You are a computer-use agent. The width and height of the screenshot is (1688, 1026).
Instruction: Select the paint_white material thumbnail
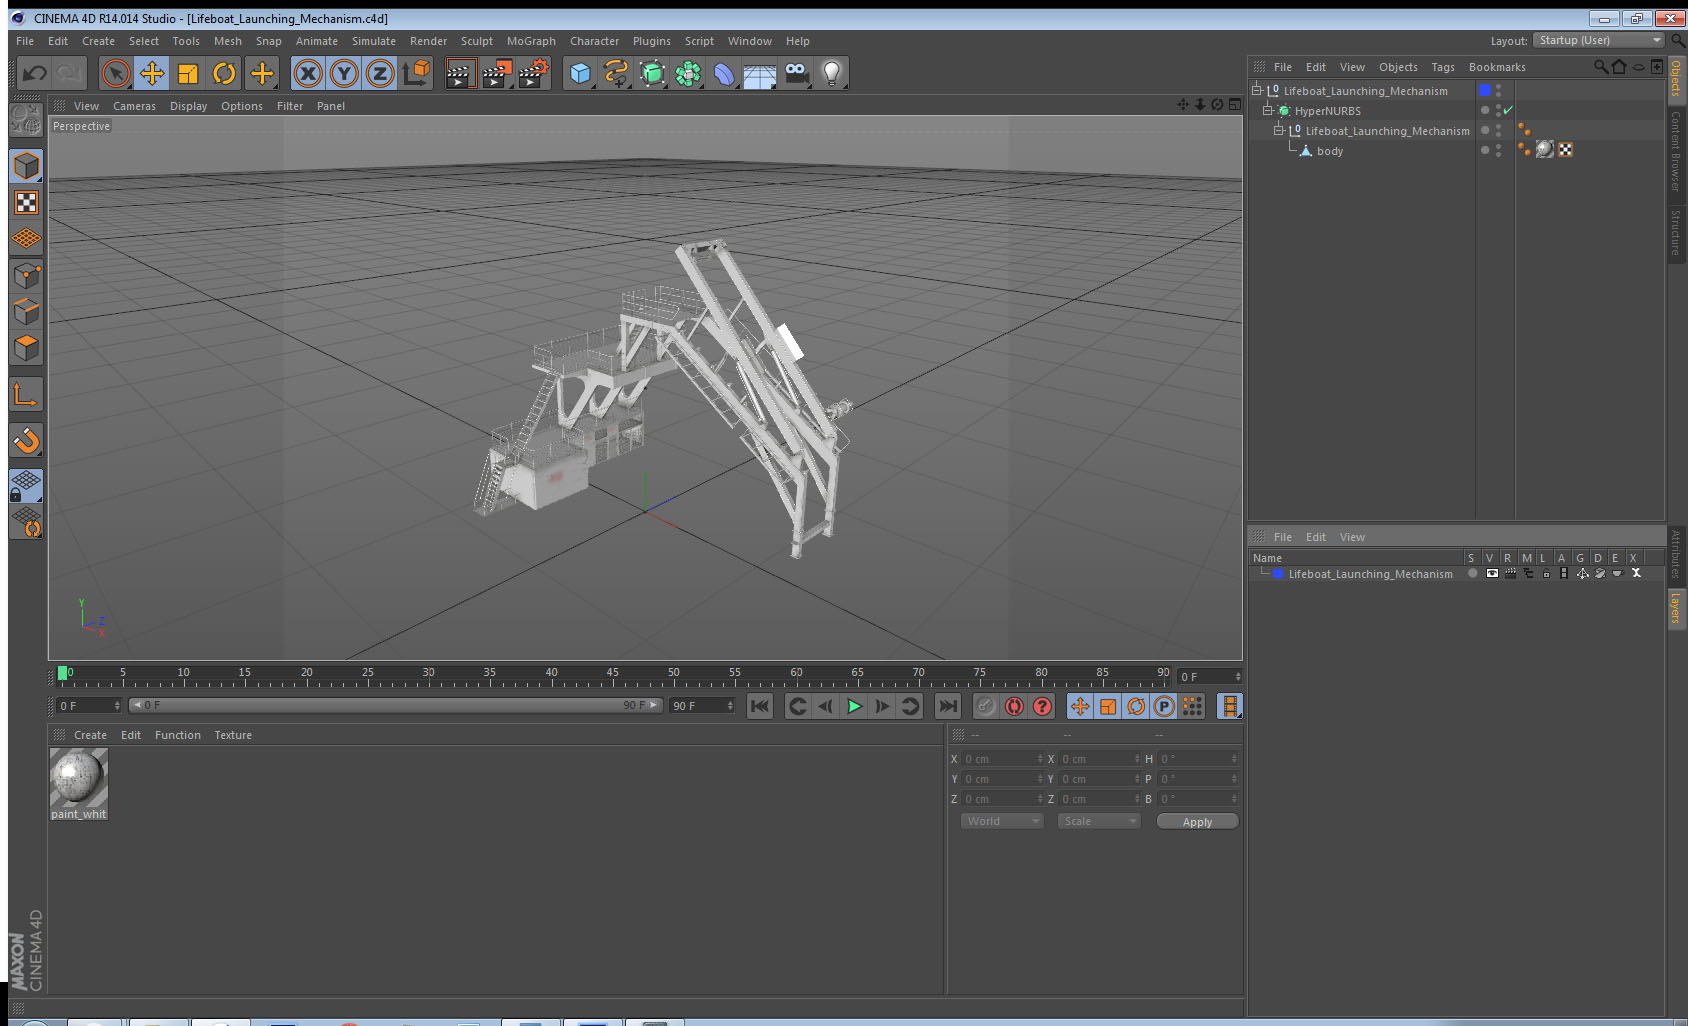[79, 777]
